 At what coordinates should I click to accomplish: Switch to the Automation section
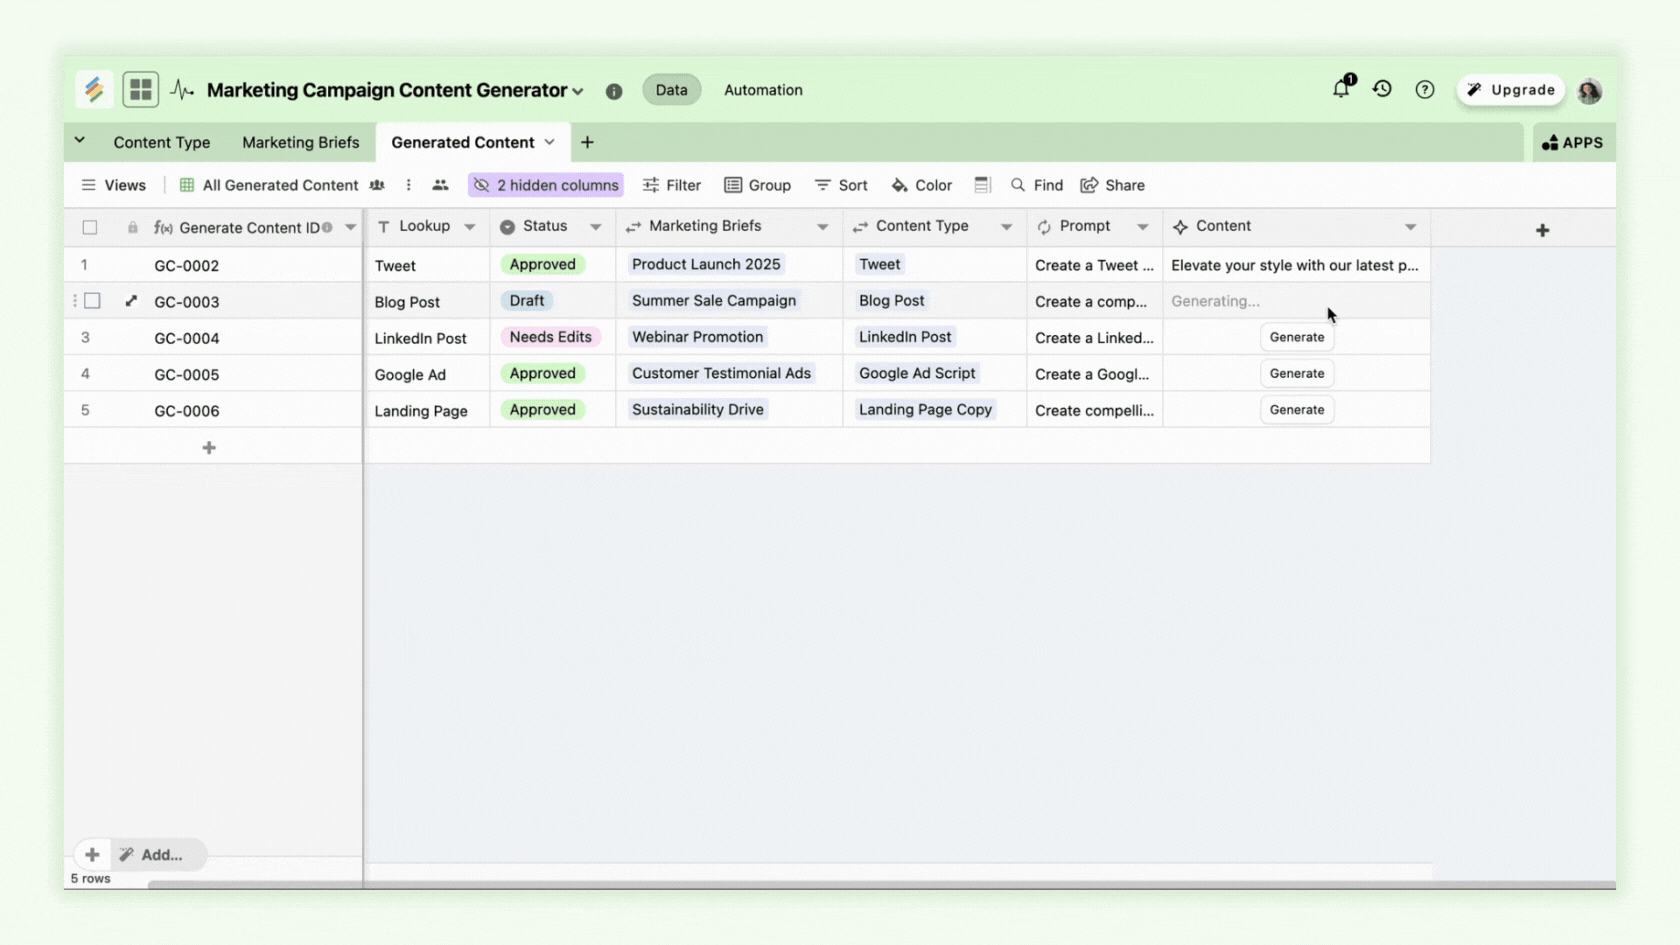pos(763,90)
